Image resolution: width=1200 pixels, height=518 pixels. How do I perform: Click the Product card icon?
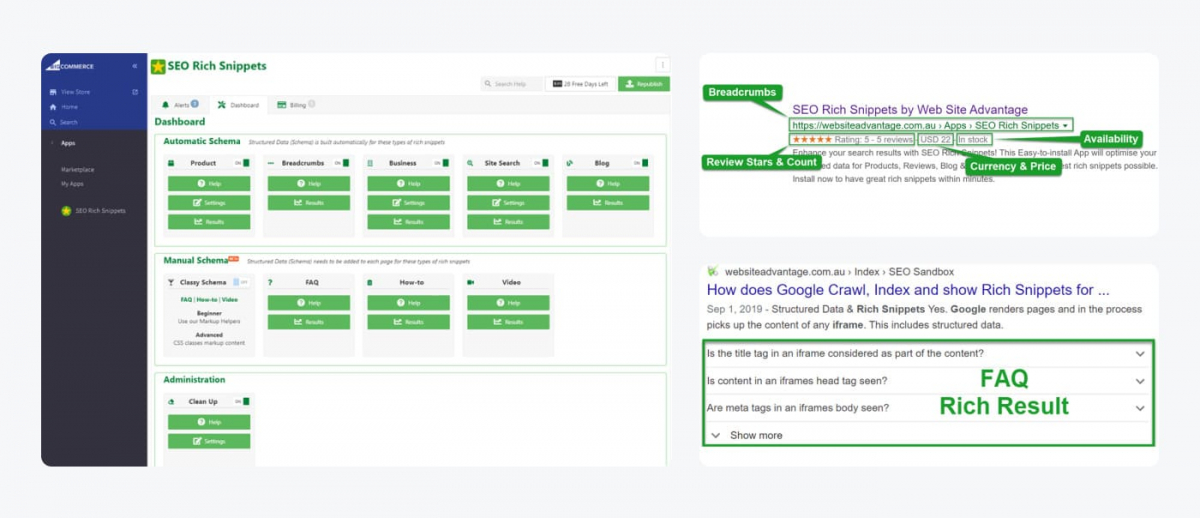pyautogui.click(x=171, y=163)
